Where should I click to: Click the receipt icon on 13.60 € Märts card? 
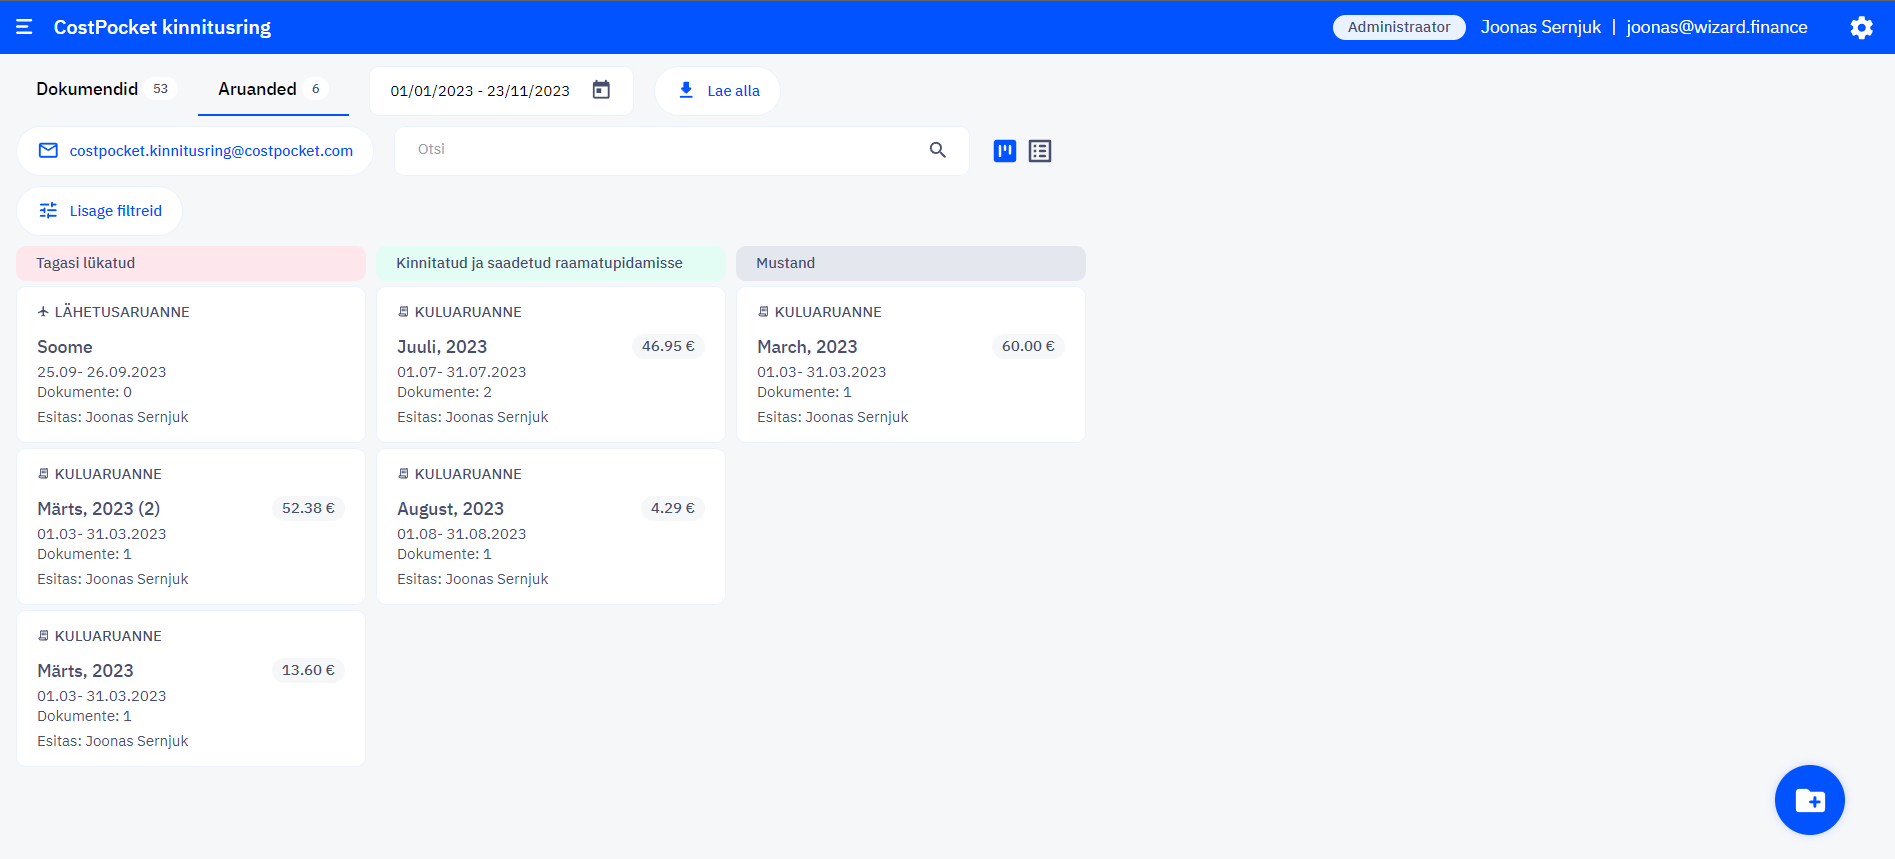click(43, 636)
